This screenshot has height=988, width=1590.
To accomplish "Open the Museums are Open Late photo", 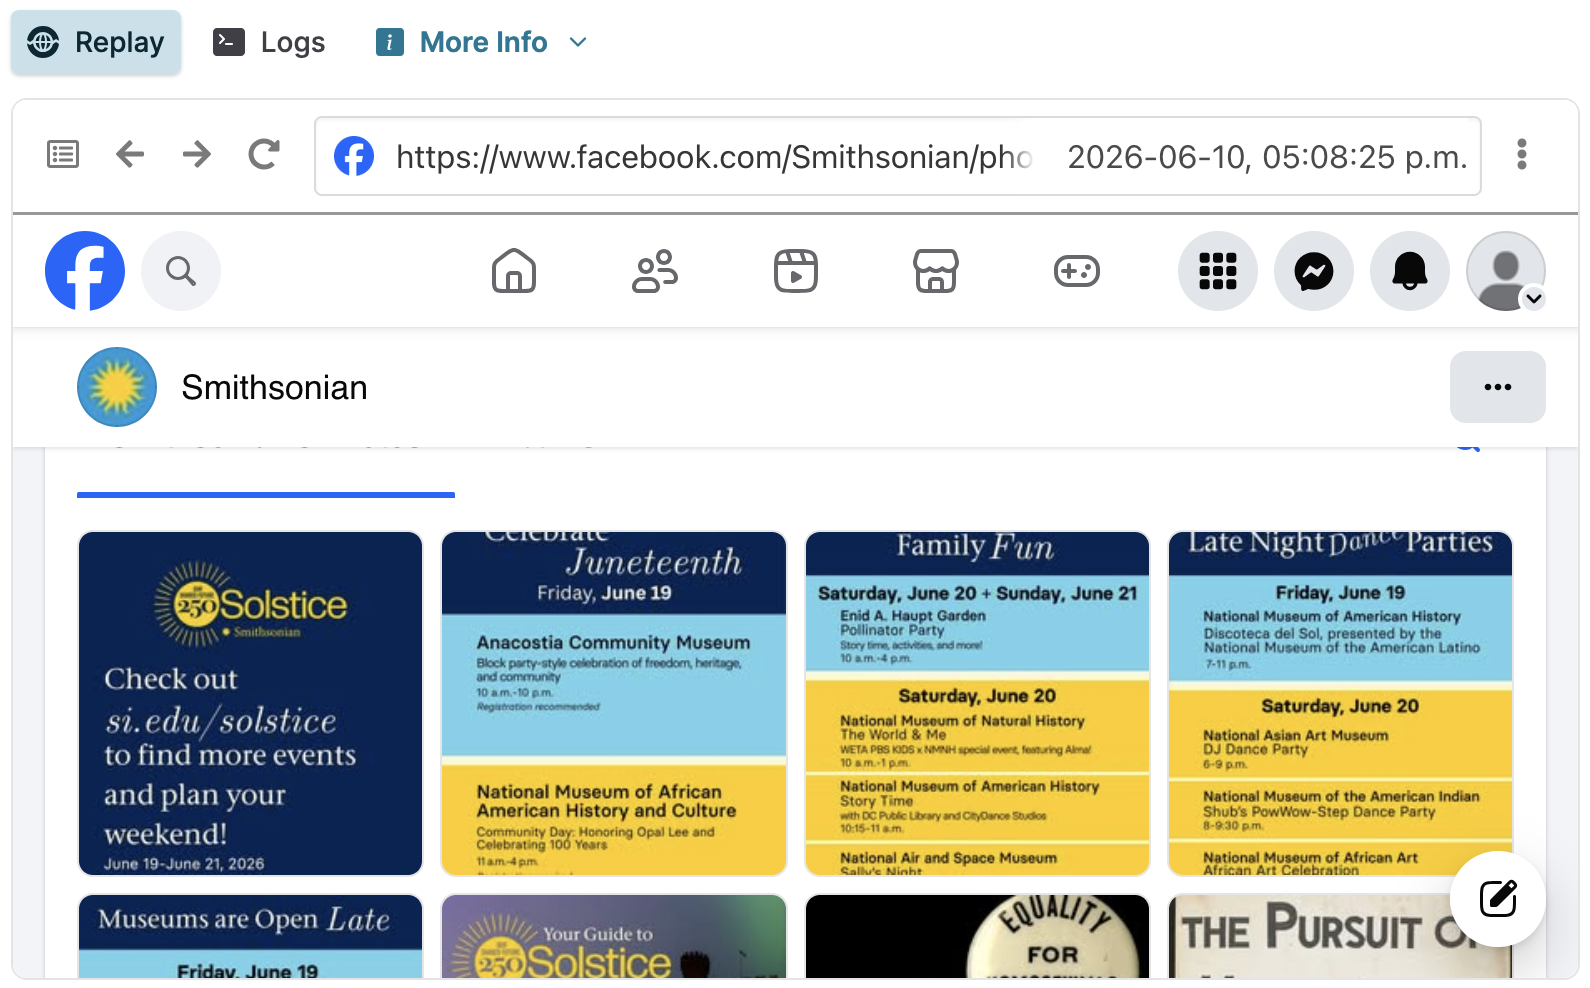I will tap(251, 936).
